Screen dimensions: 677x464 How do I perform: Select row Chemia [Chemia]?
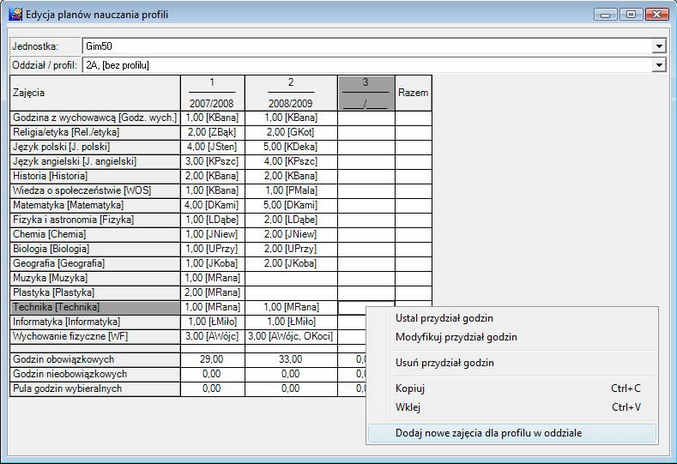(x=95, y=235)
